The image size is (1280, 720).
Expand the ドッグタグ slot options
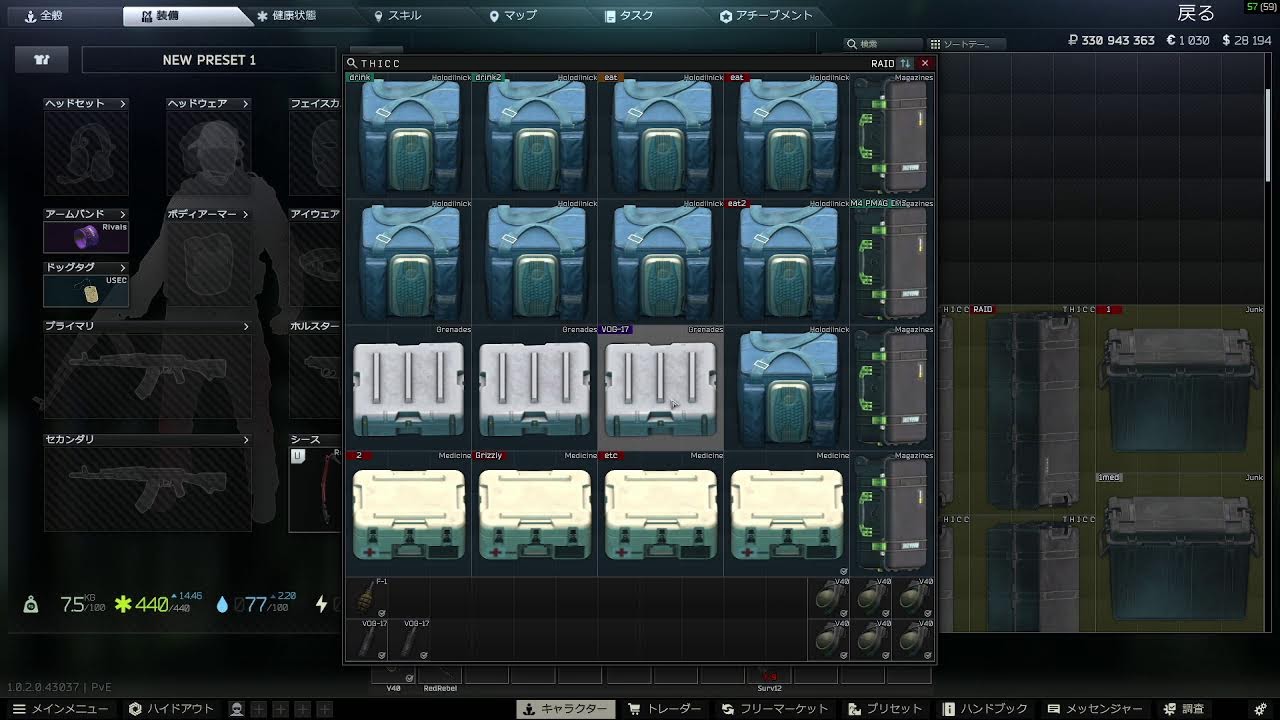pos(123,268)
